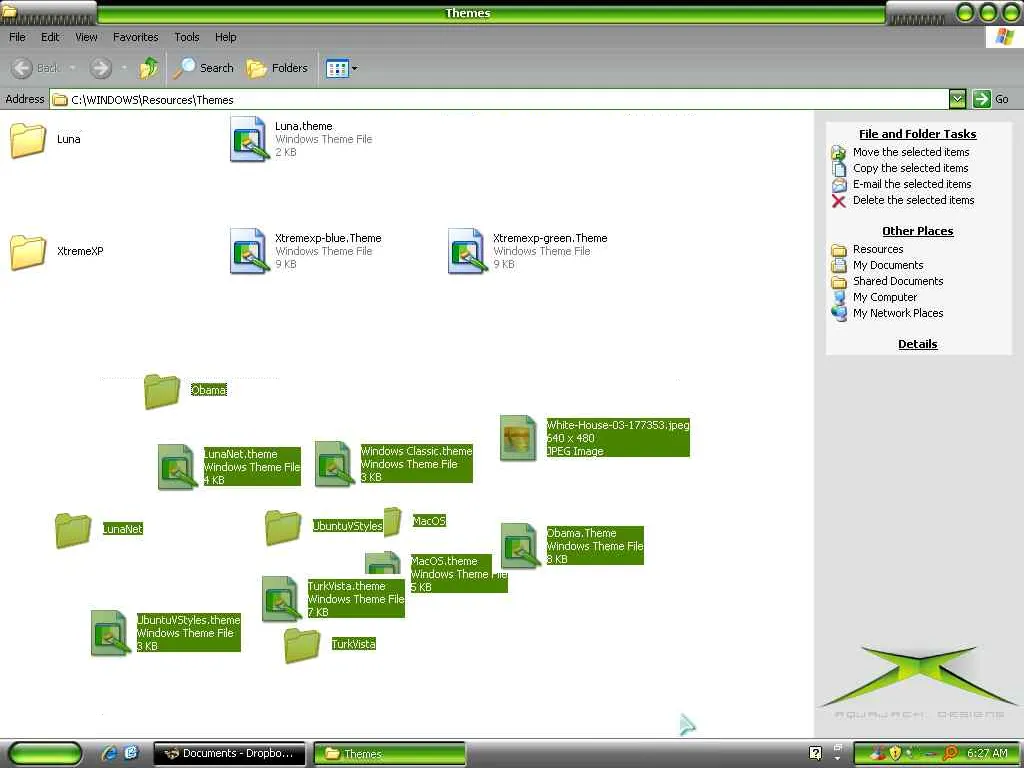Open My Computer from Other Places
Viewport: 1024px width, 768px height.
(884, 297)
